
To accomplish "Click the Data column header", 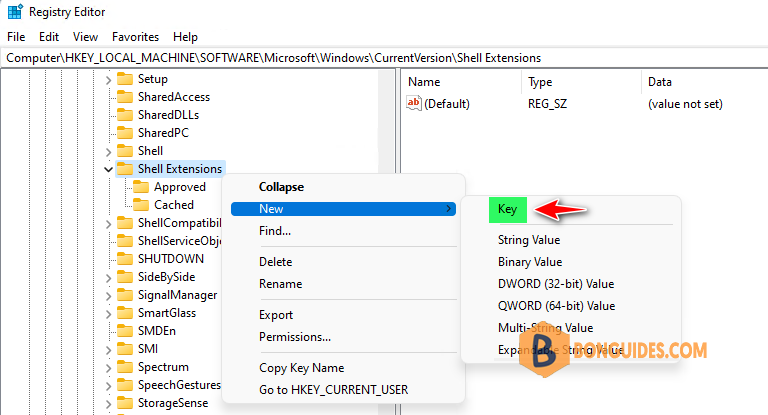I will [x=705, y=82].
